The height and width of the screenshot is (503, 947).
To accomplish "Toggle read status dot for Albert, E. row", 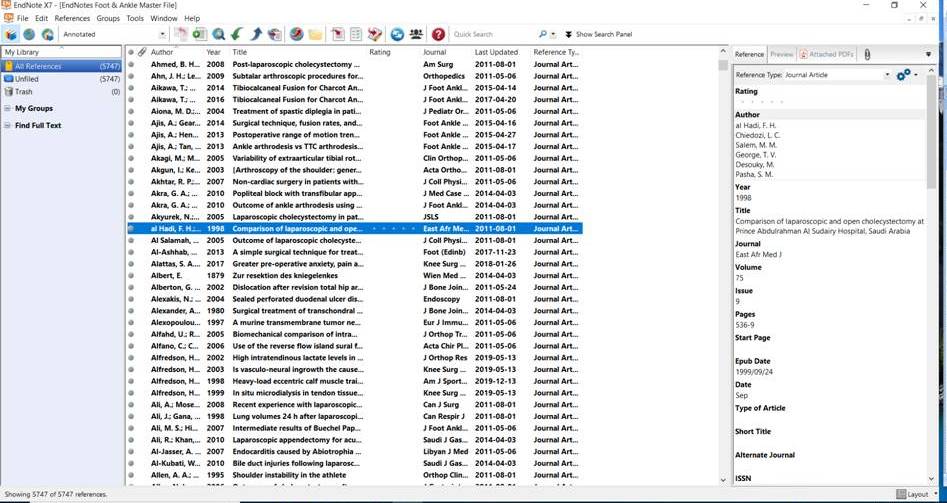I will point(131,275).
